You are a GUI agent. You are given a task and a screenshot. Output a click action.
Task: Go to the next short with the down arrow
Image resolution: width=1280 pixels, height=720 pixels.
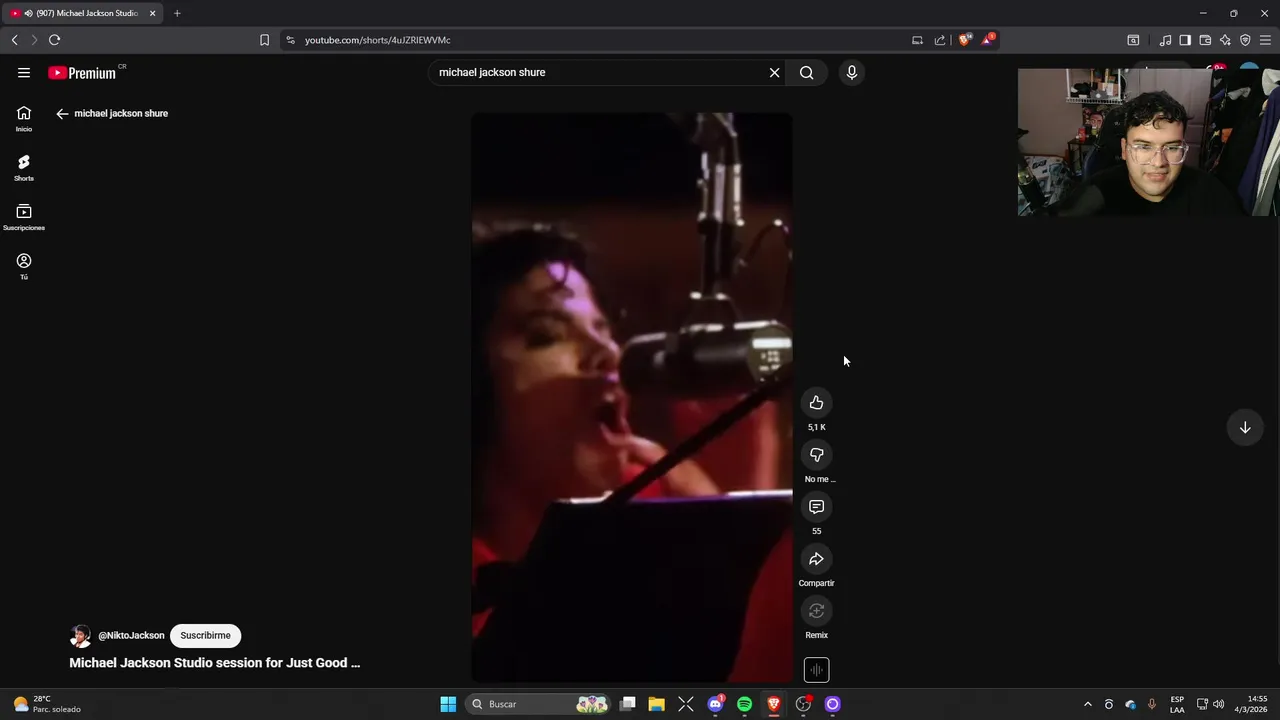[1245, 427]
